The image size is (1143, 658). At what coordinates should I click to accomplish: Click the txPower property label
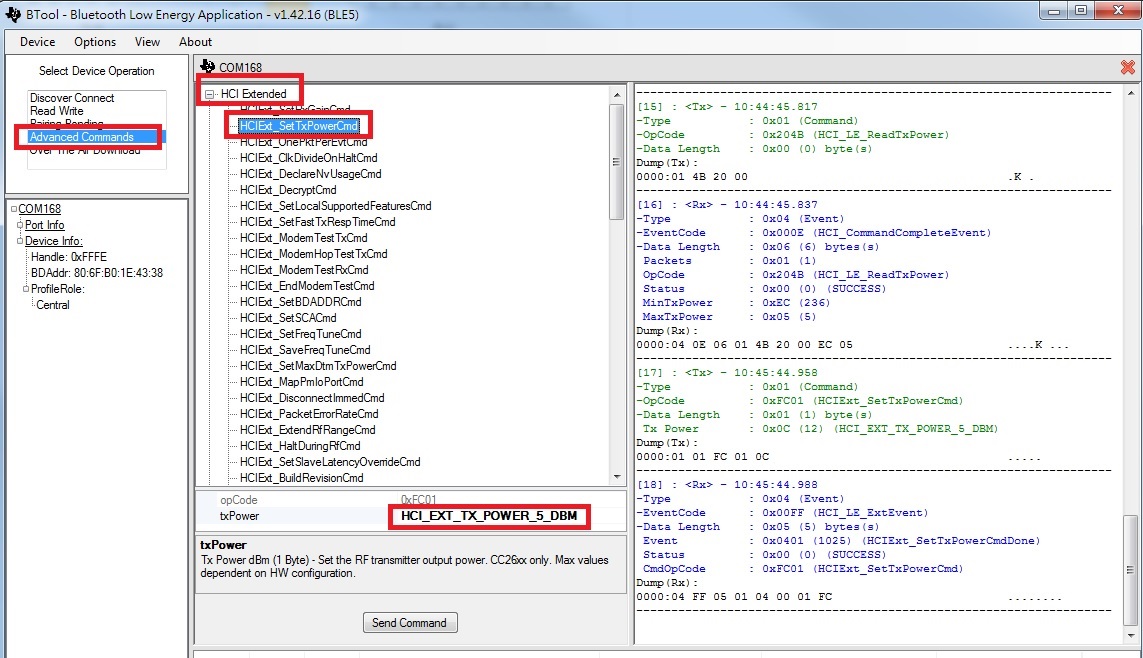239,516
